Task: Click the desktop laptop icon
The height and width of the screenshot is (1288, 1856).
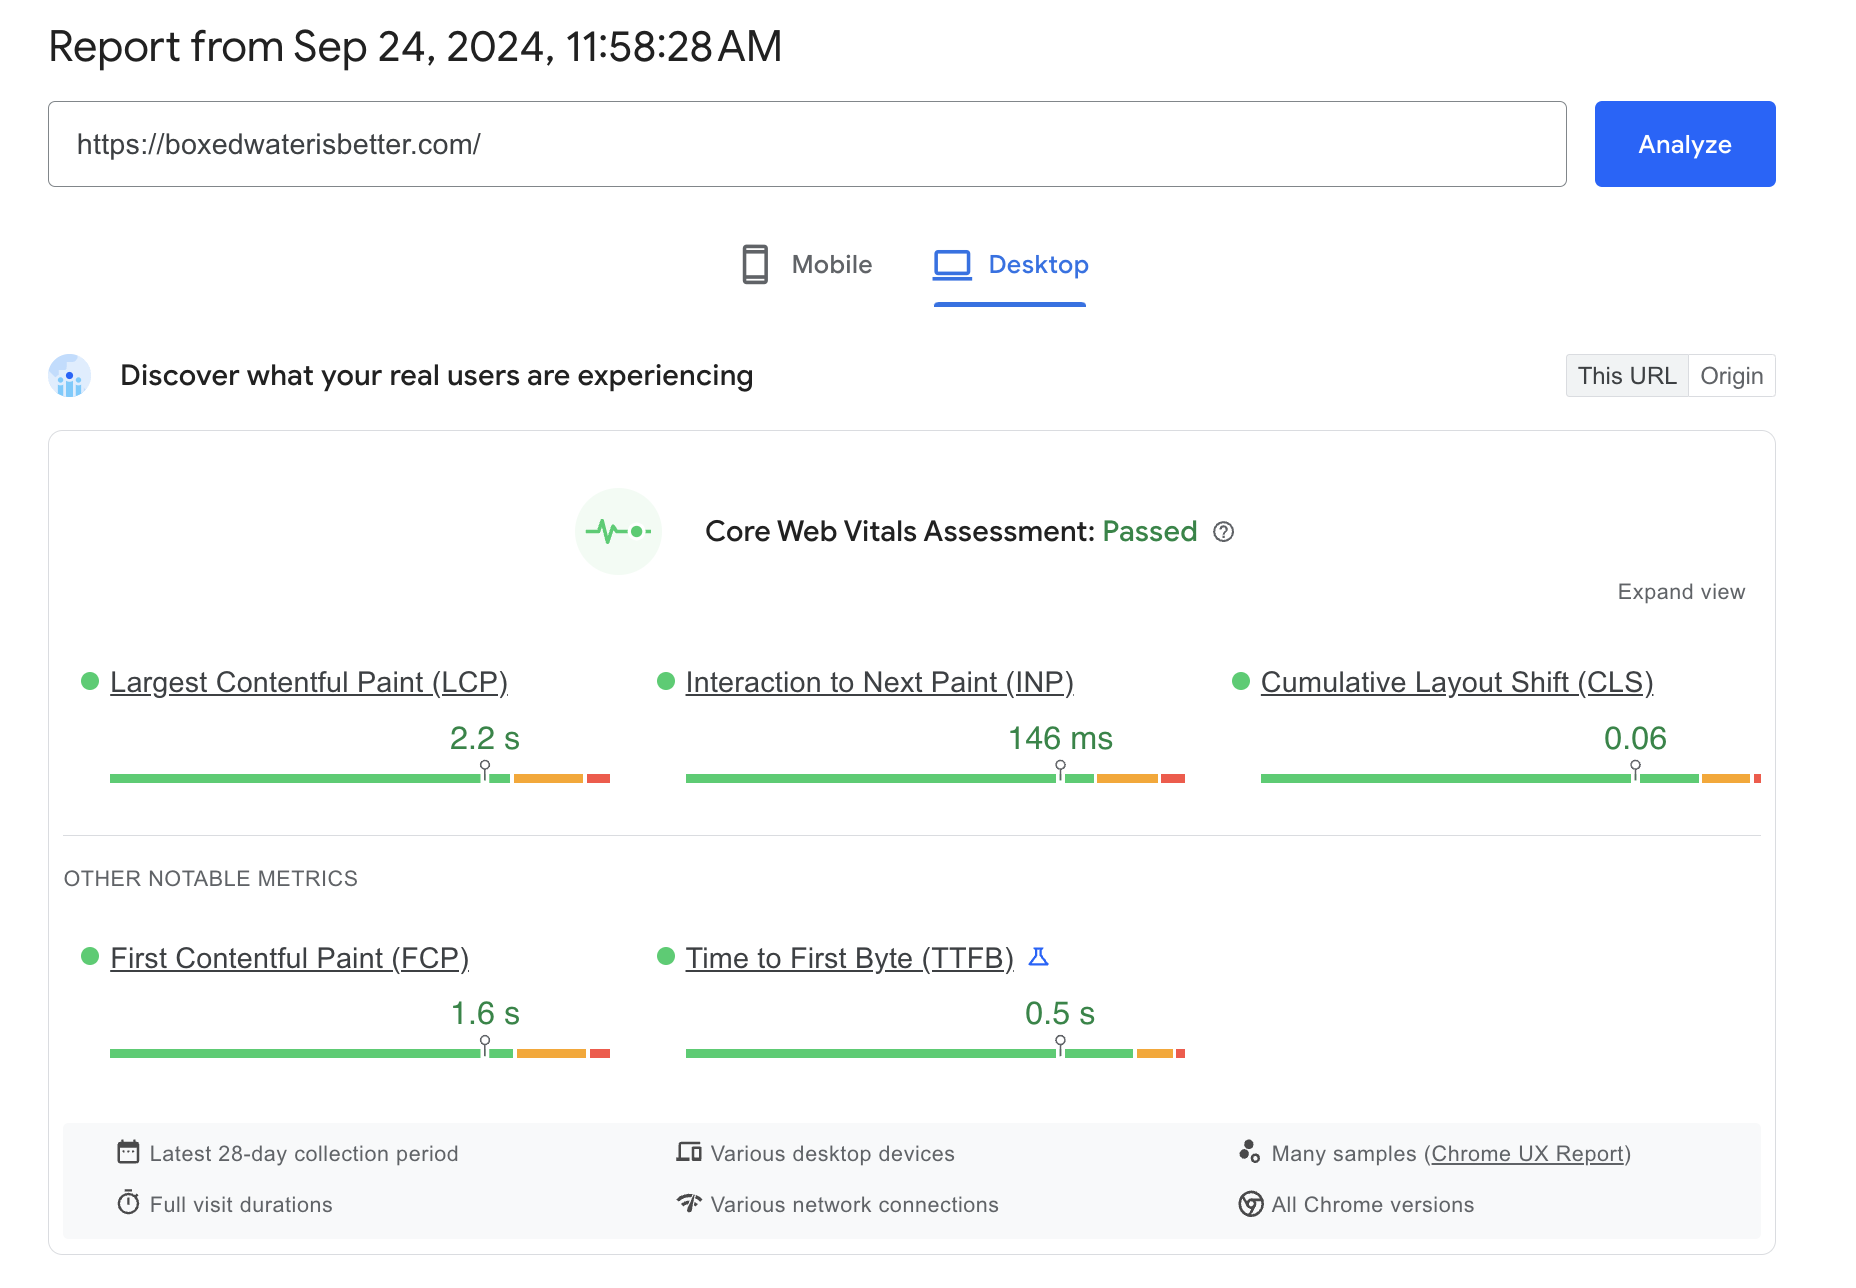Action: [x=952, y=265]
